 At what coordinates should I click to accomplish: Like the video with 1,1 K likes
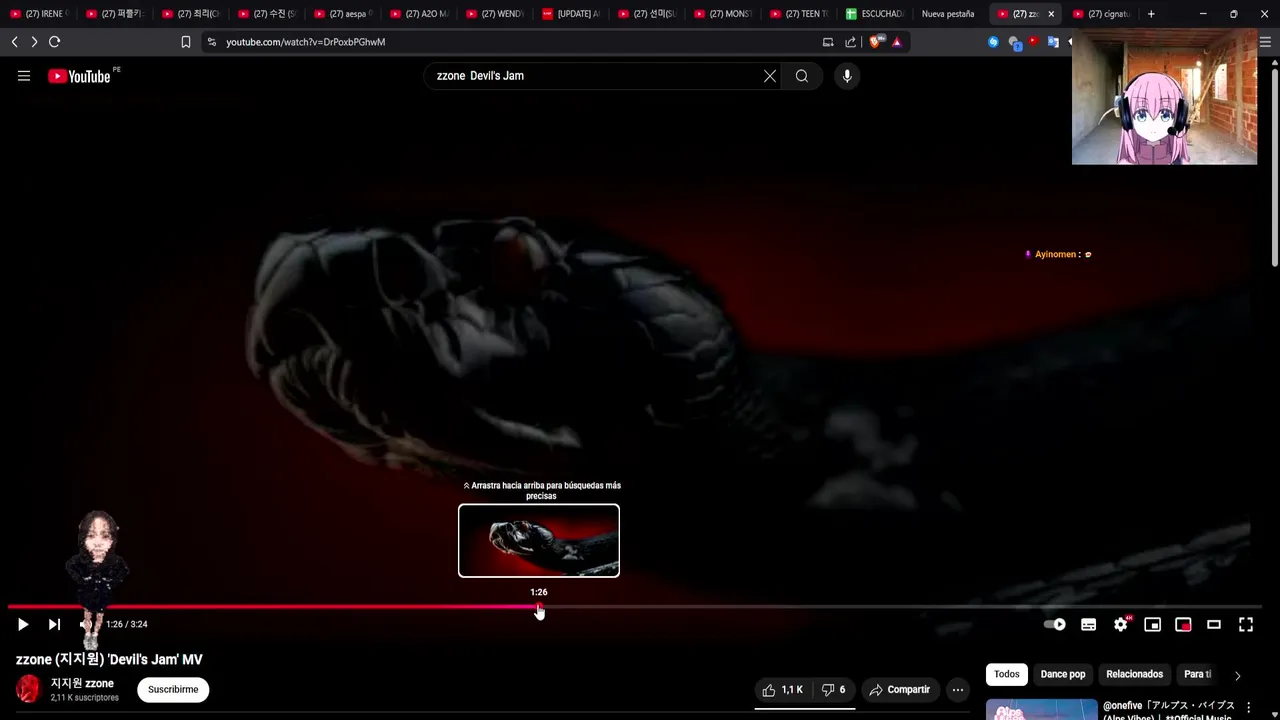click(782, 690)
